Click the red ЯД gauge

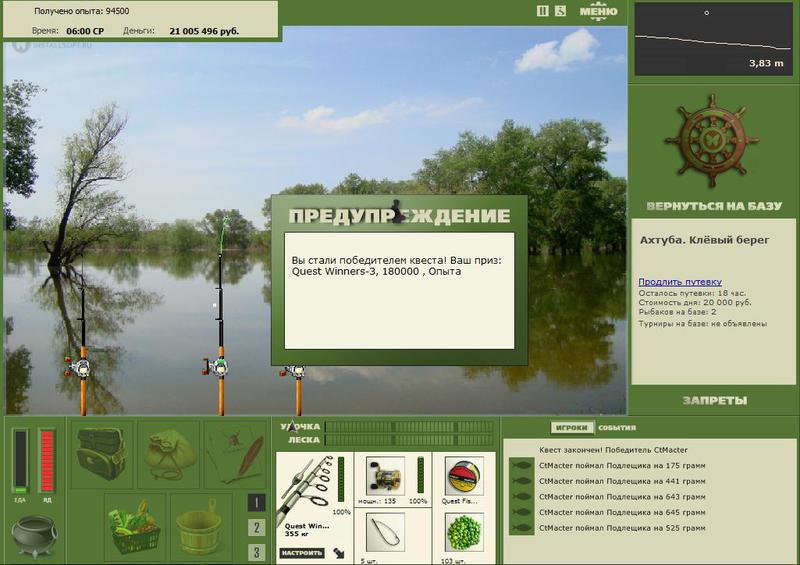click(47, 461)
